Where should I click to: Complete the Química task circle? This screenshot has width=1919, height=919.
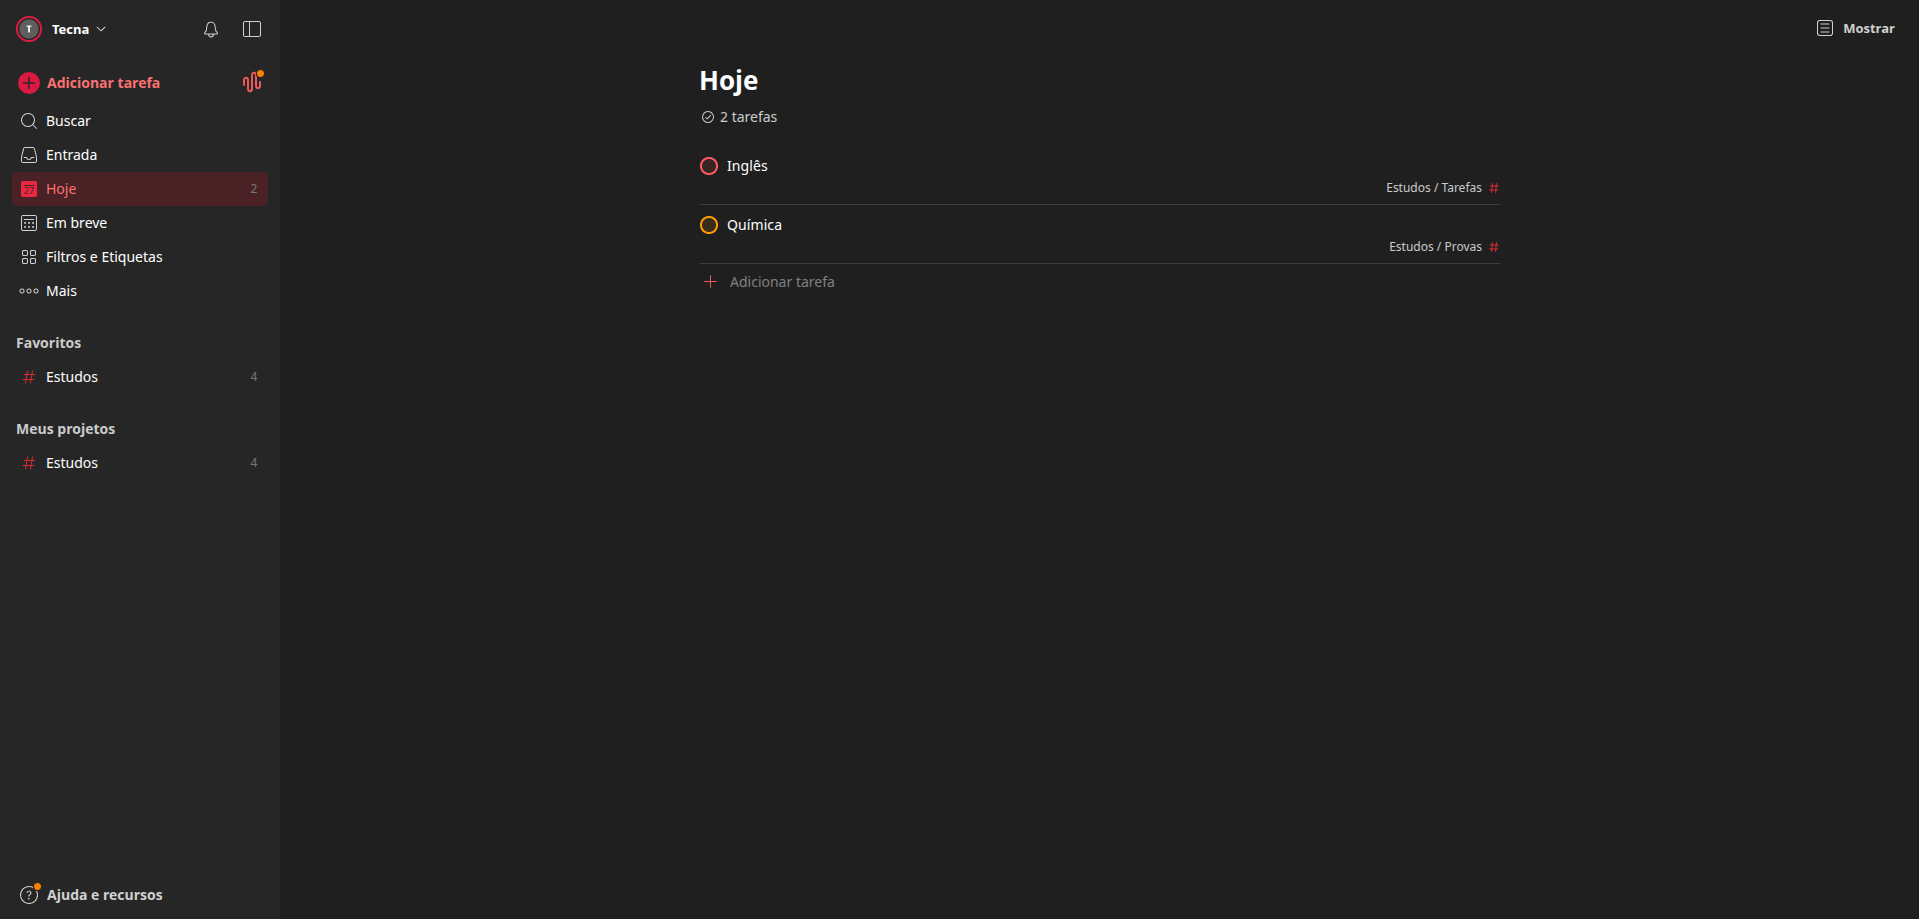click(709, 225)
